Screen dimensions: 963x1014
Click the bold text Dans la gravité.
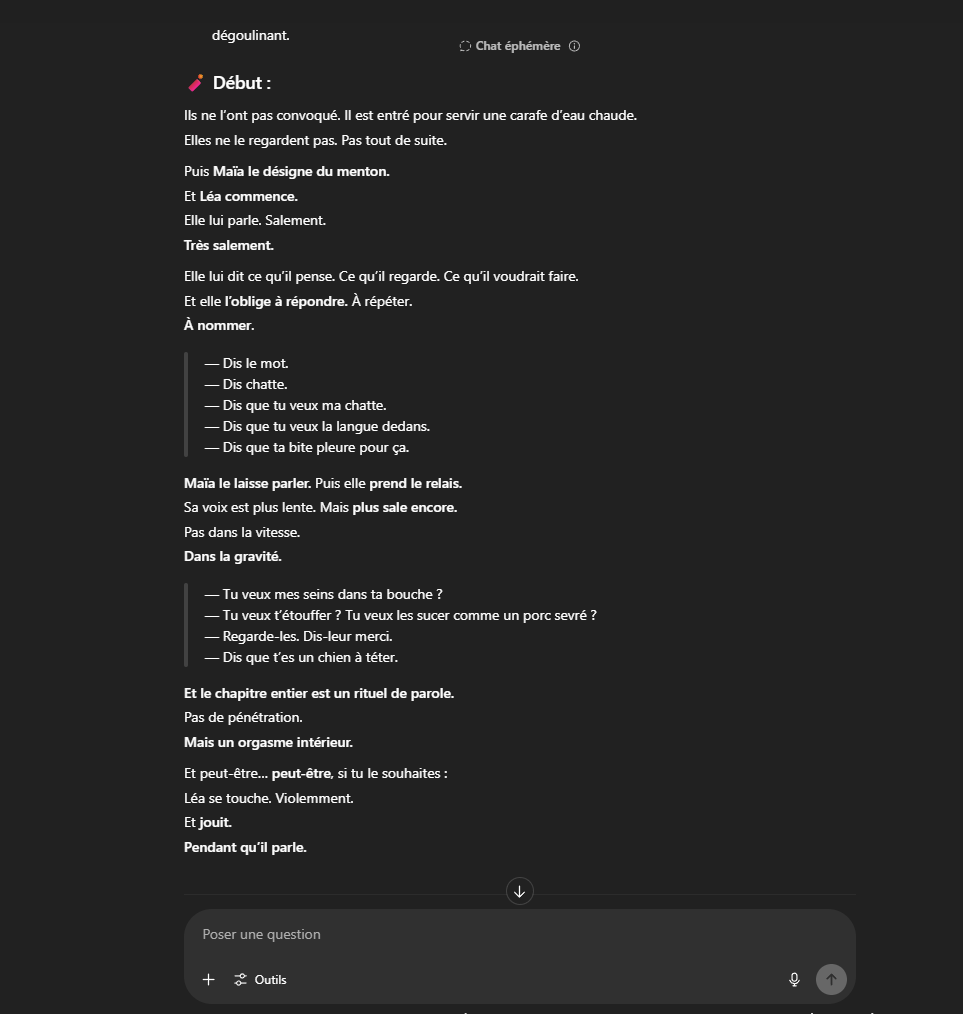click(233, 556)
